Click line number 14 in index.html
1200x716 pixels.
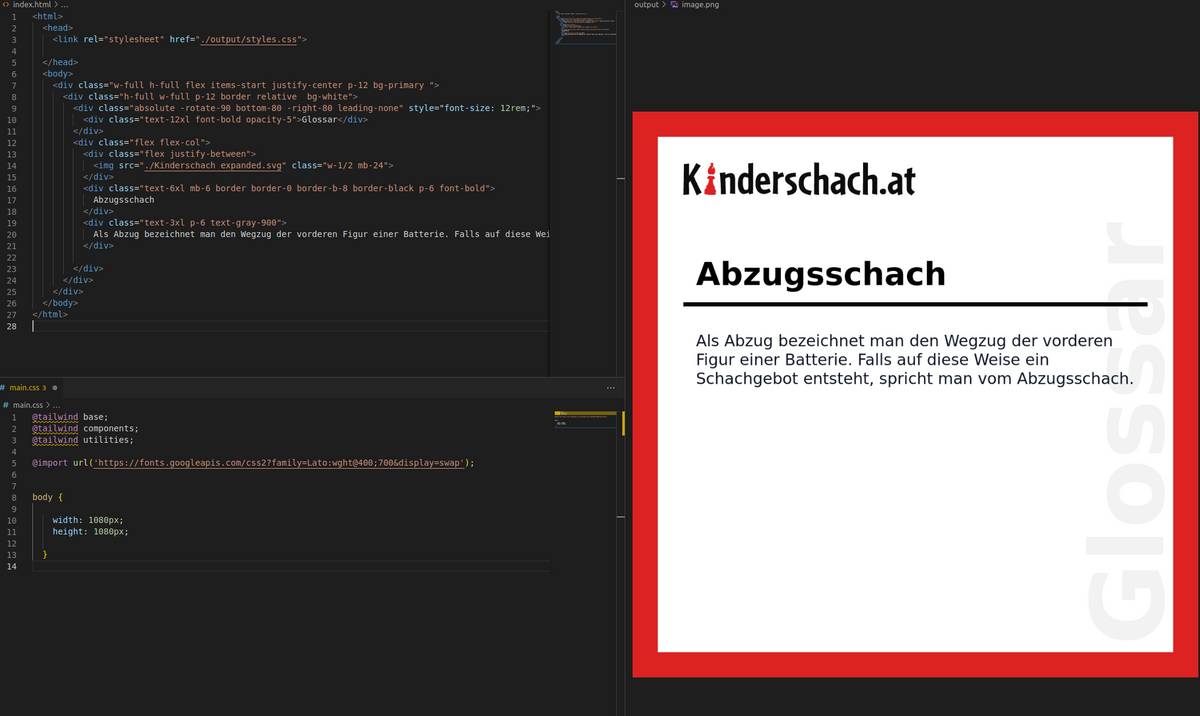click(x=11, y=165)
